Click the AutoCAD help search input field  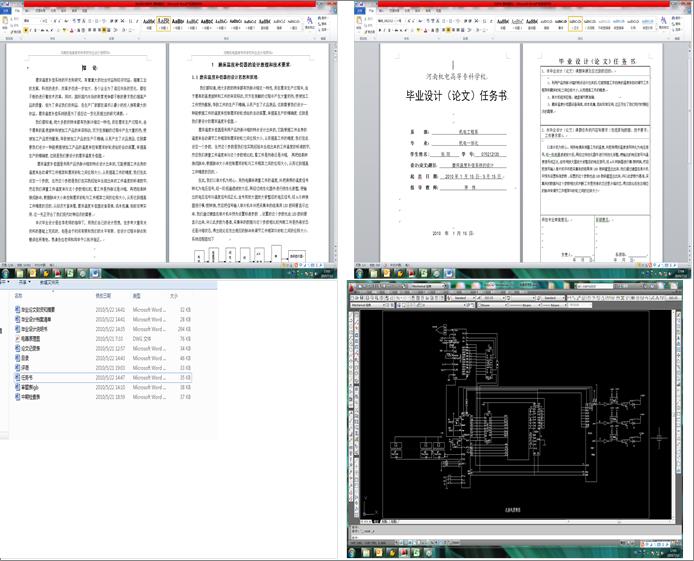tap(594, 286)
